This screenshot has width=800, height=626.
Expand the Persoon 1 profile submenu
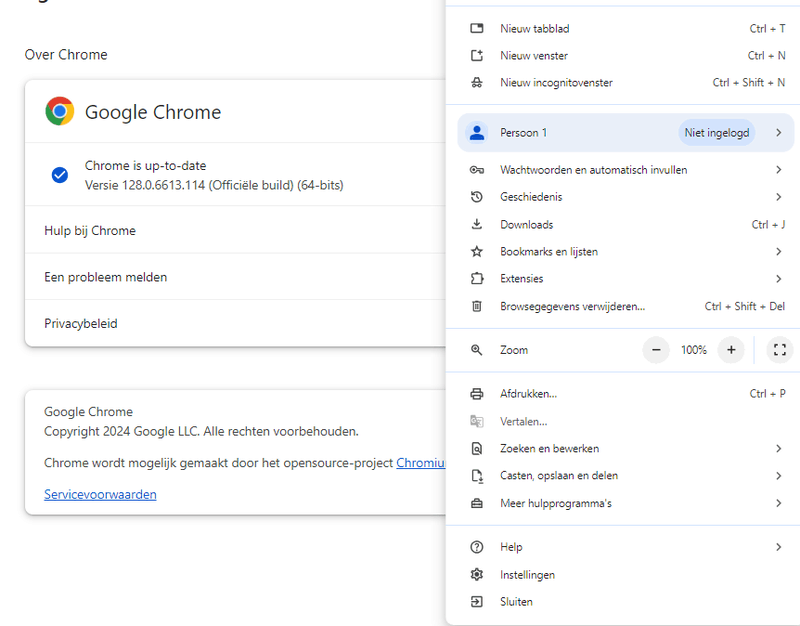pos(778,133)
